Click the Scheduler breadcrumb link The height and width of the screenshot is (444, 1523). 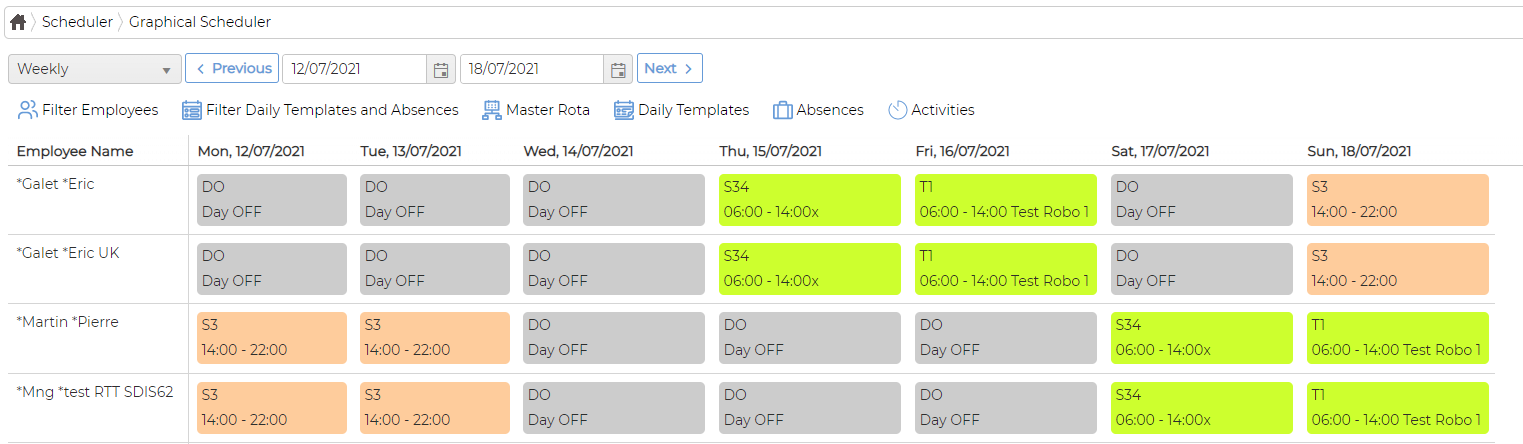(x=77, y=22)
